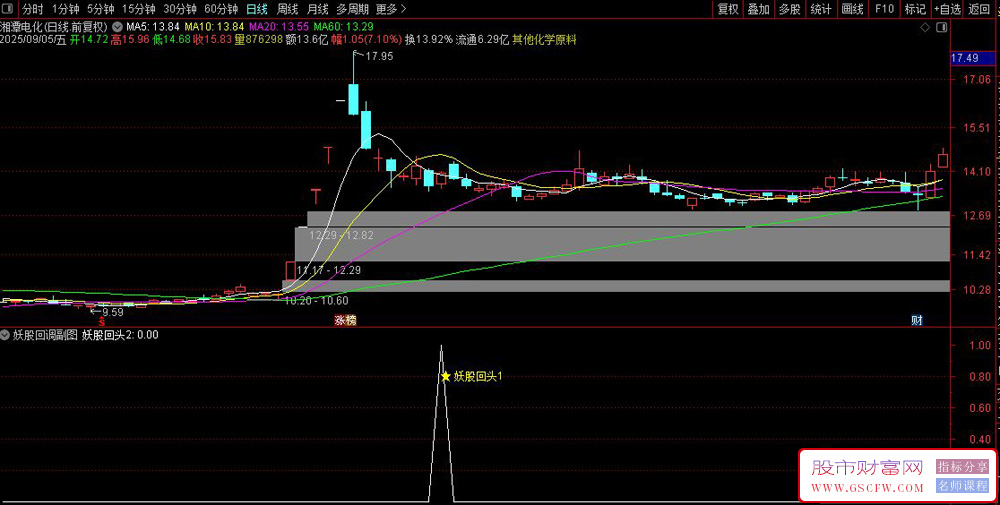Select the 1分钟 period tab
The width and height of the screenshot is (1000, 505).
[x=65, y=9]
